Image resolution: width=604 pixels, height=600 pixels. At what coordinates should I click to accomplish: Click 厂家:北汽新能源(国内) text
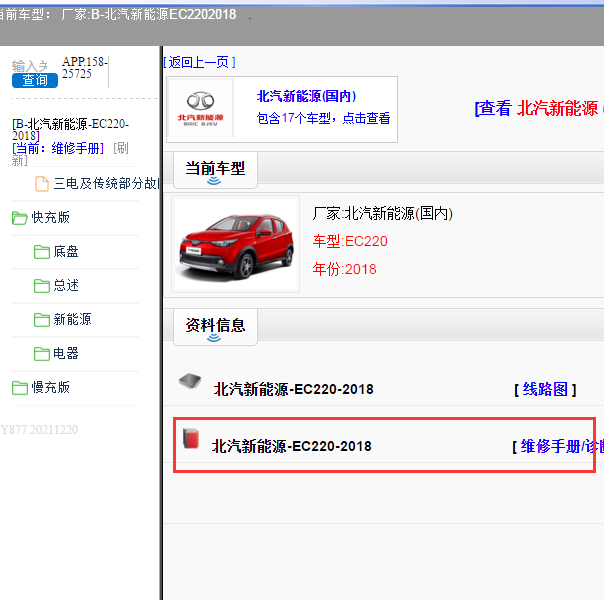[x=383, y=213]
